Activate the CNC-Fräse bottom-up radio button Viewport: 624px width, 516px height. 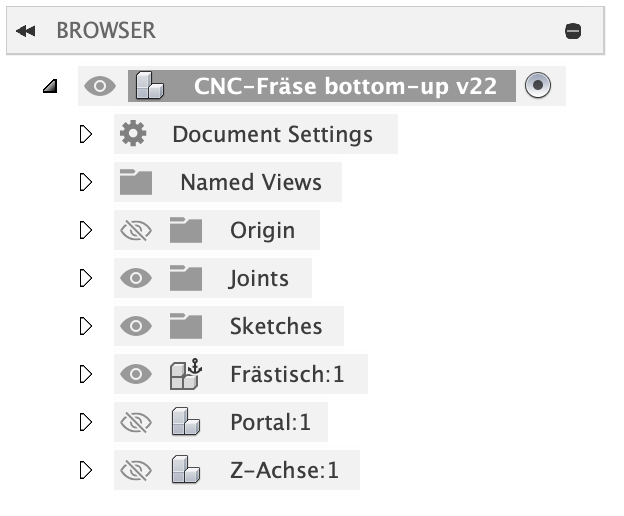(x=538, y=86)
